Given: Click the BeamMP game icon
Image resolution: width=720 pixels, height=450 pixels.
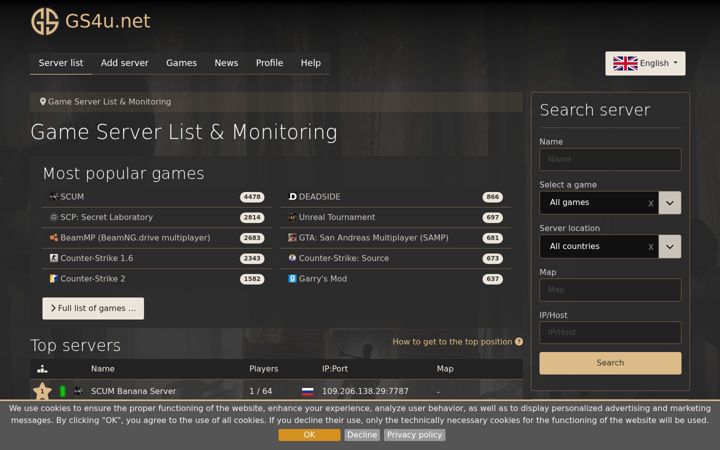Looking at the screenshot, I should (54, 238).
